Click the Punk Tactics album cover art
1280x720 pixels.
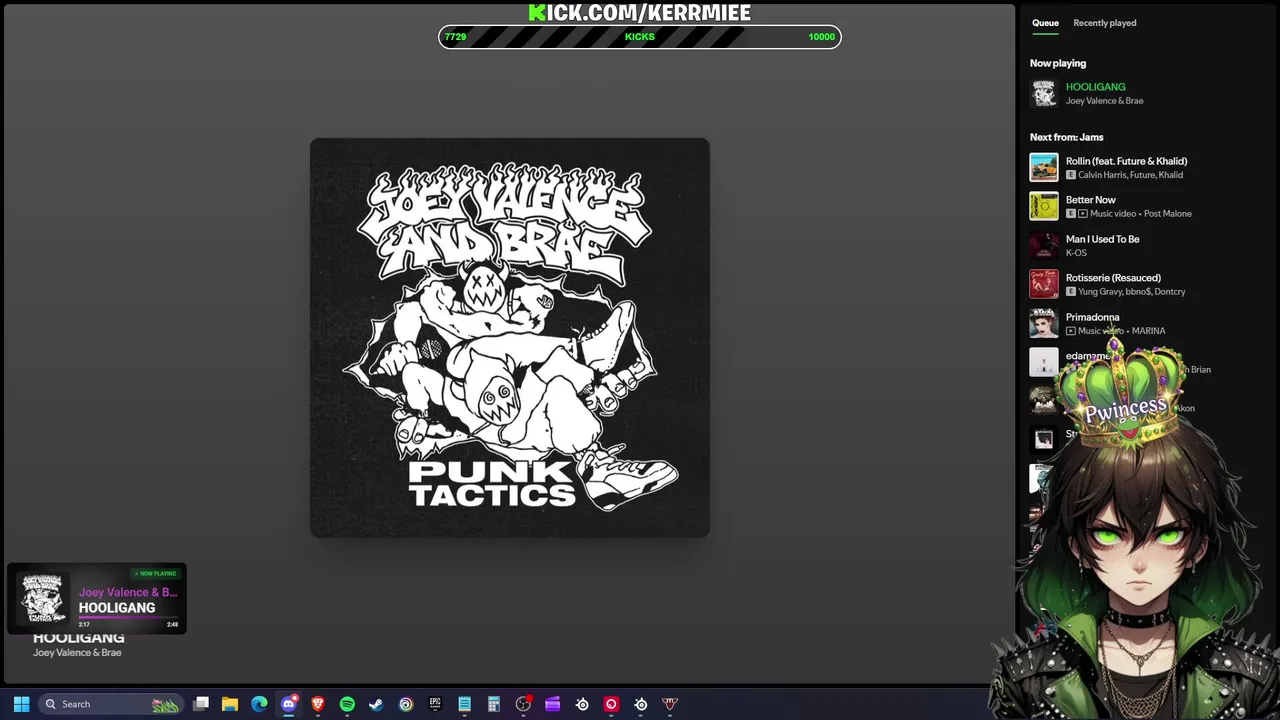coord(510,338)
